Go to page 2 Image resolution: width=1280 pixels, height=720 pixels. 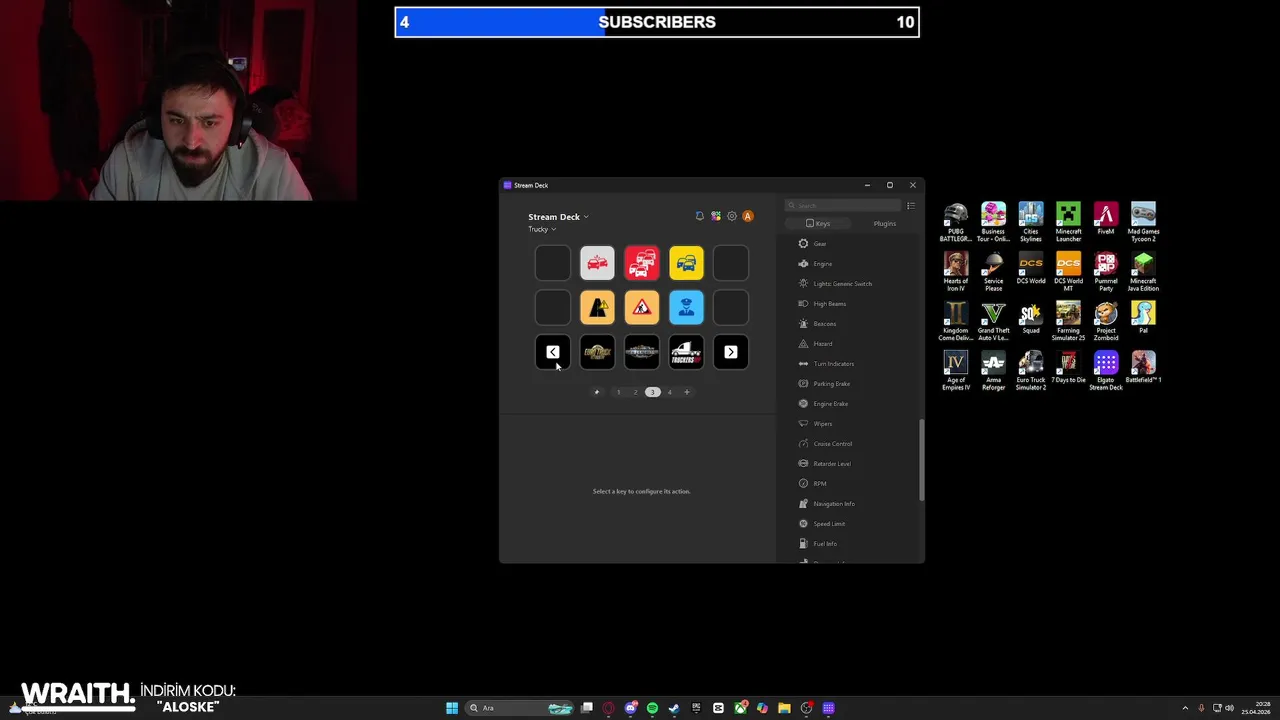[x=635, y=392]
